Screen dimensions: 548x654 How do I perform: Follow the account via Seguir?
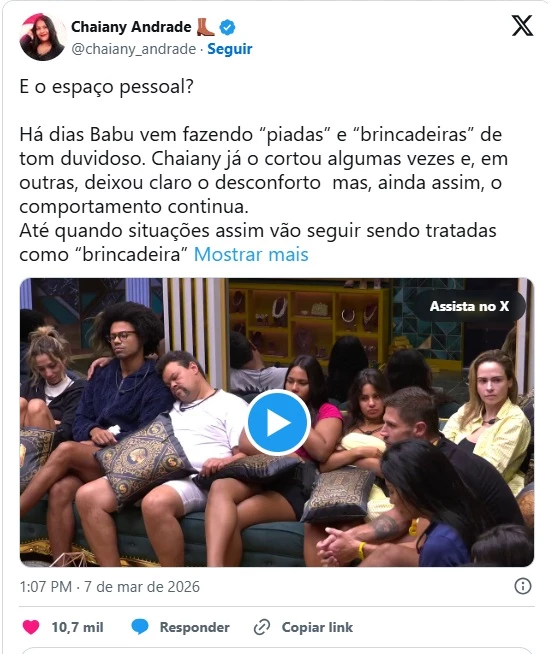230,49
